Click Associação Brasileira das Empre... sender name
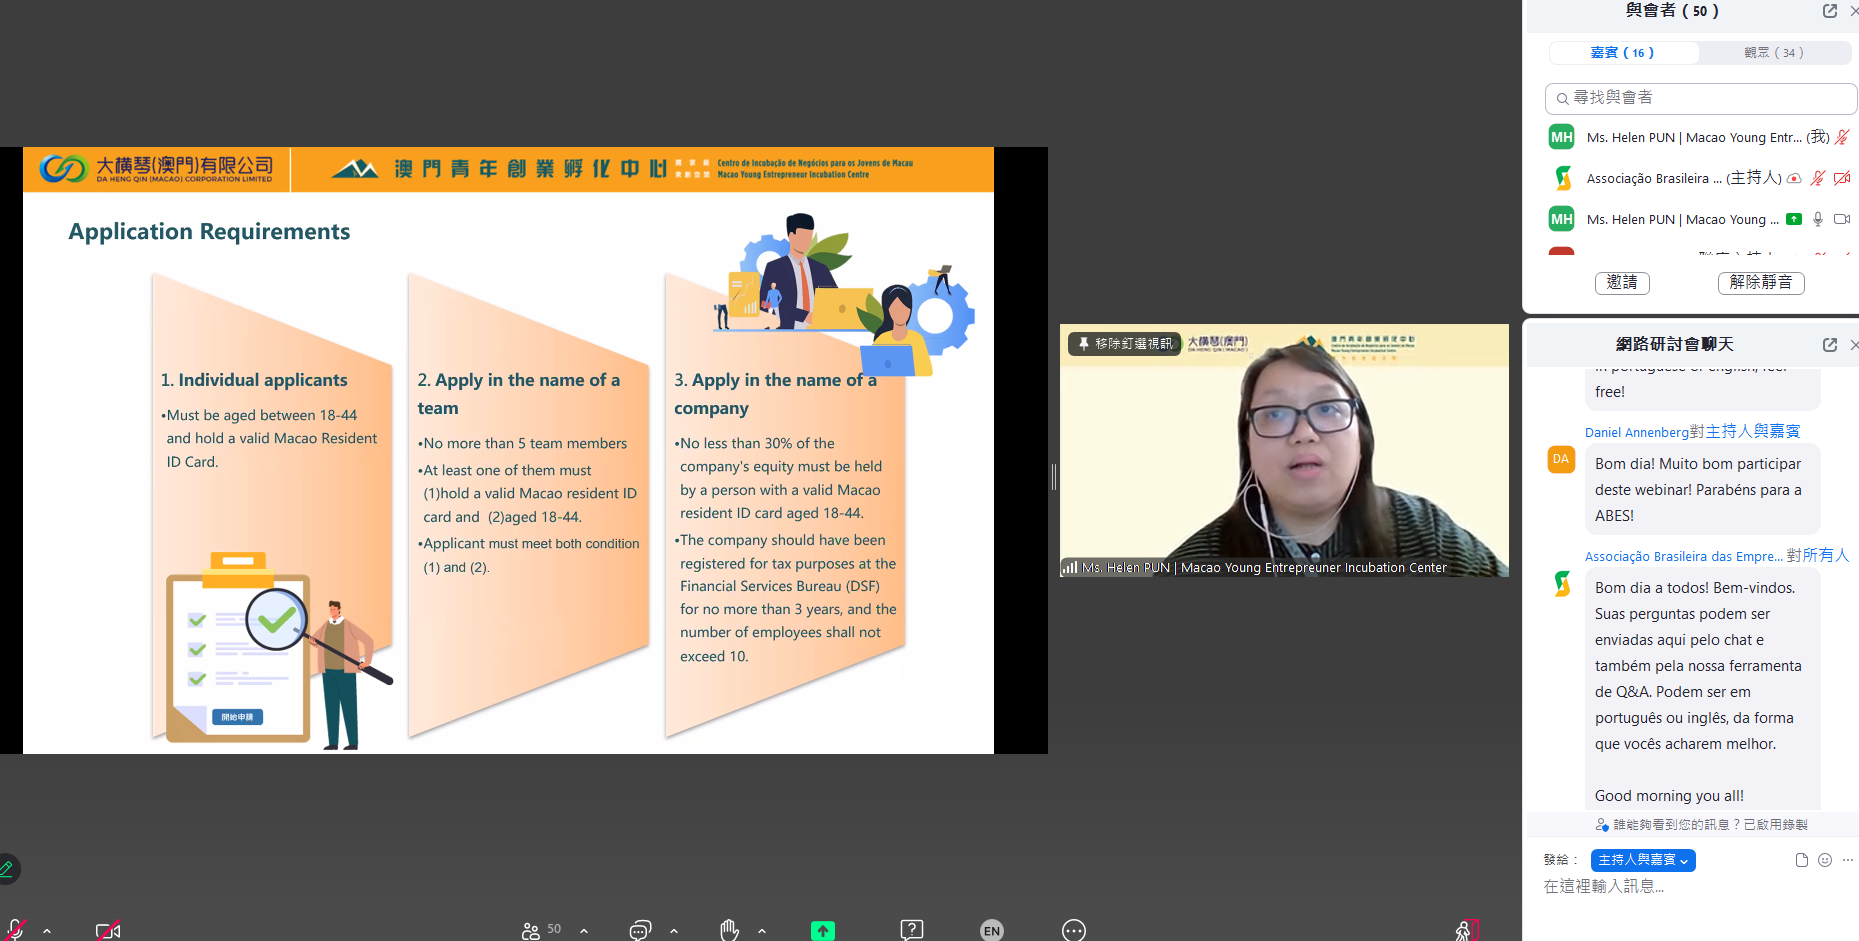 click(x=1684, y=556)
